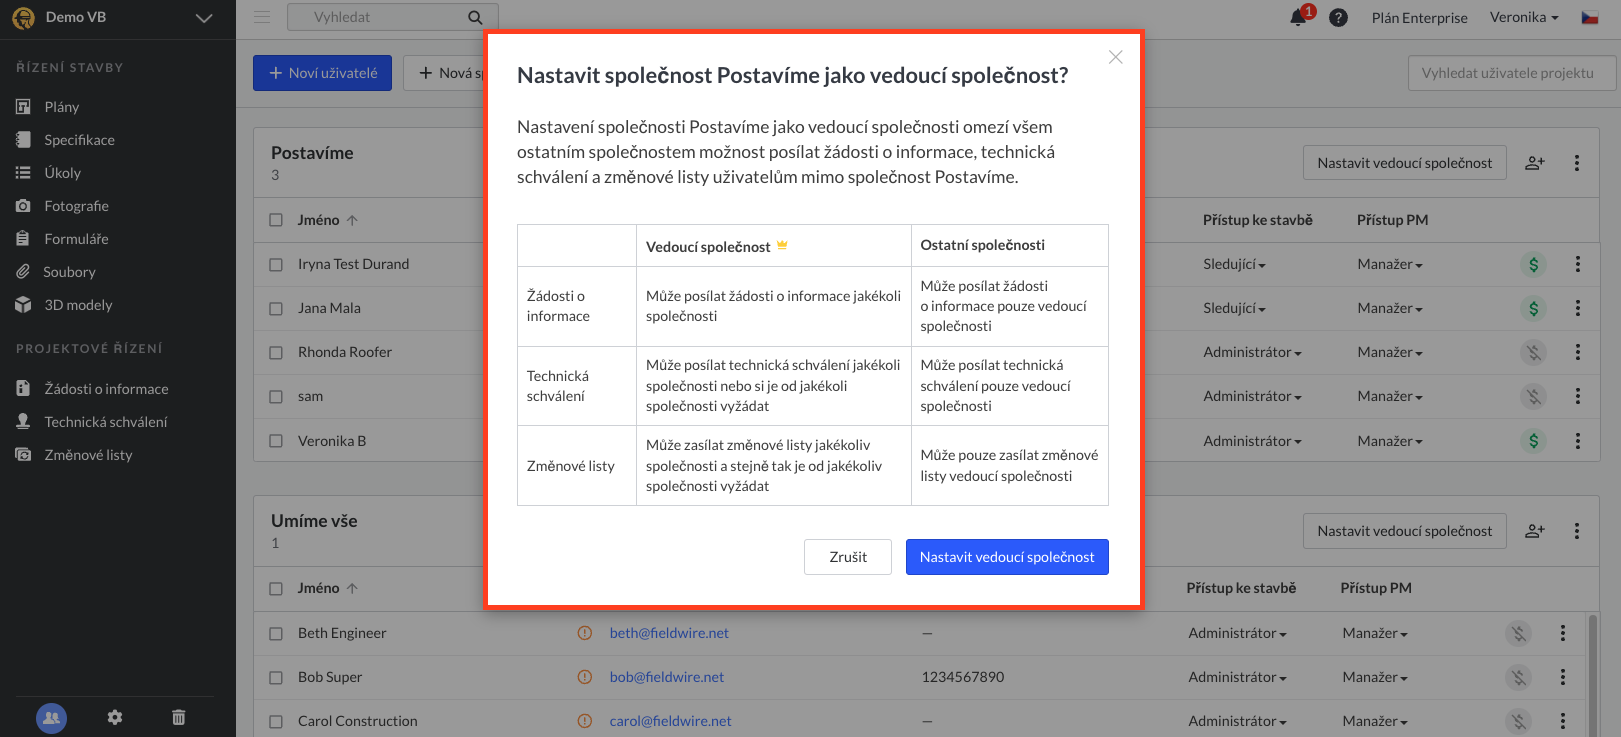Click the add user icon for Postavíme
The width and height of the screenshot is (1621, 737).
tap(1535, 163)
